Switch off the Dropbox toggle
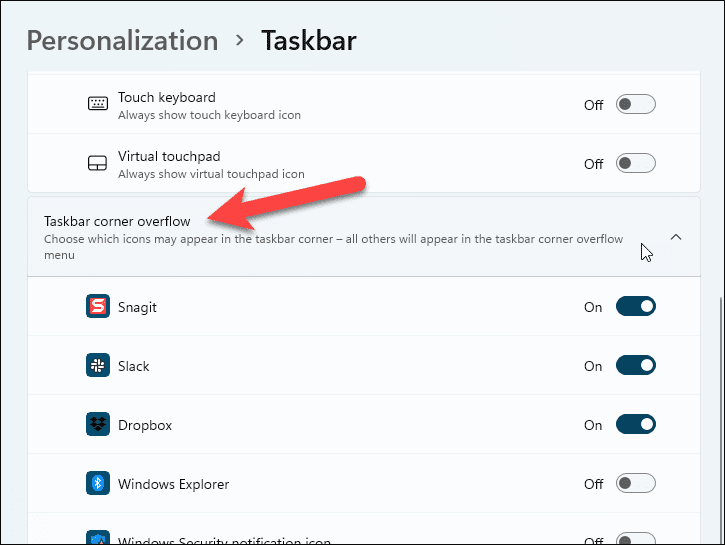This screenshot has height=545, width=725. (x=635, y=425)
